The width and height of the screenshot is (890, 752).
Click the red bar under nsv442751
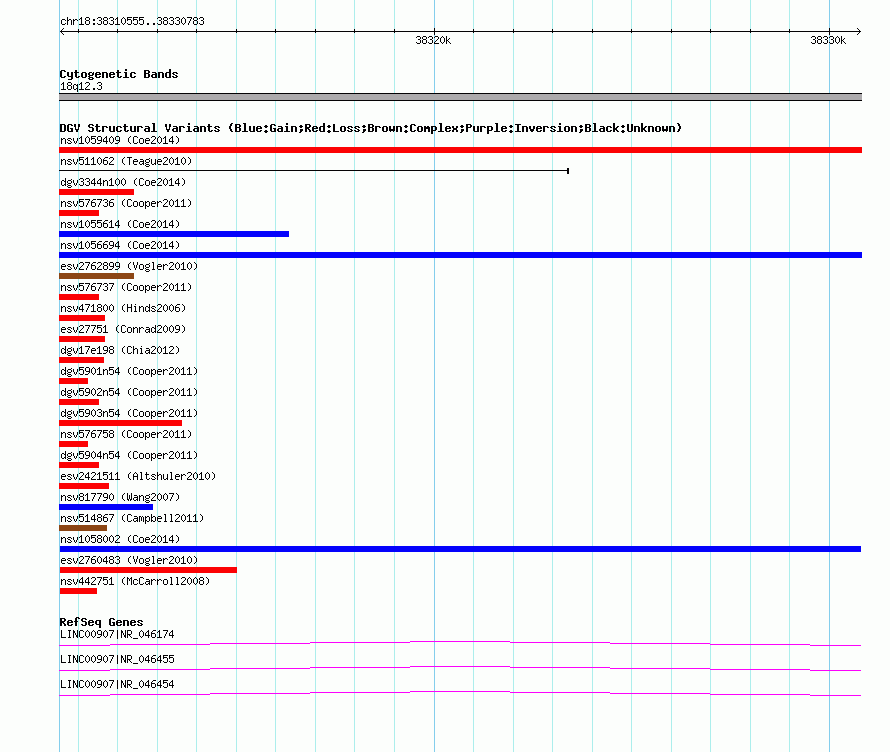click(x=78, y=591)
